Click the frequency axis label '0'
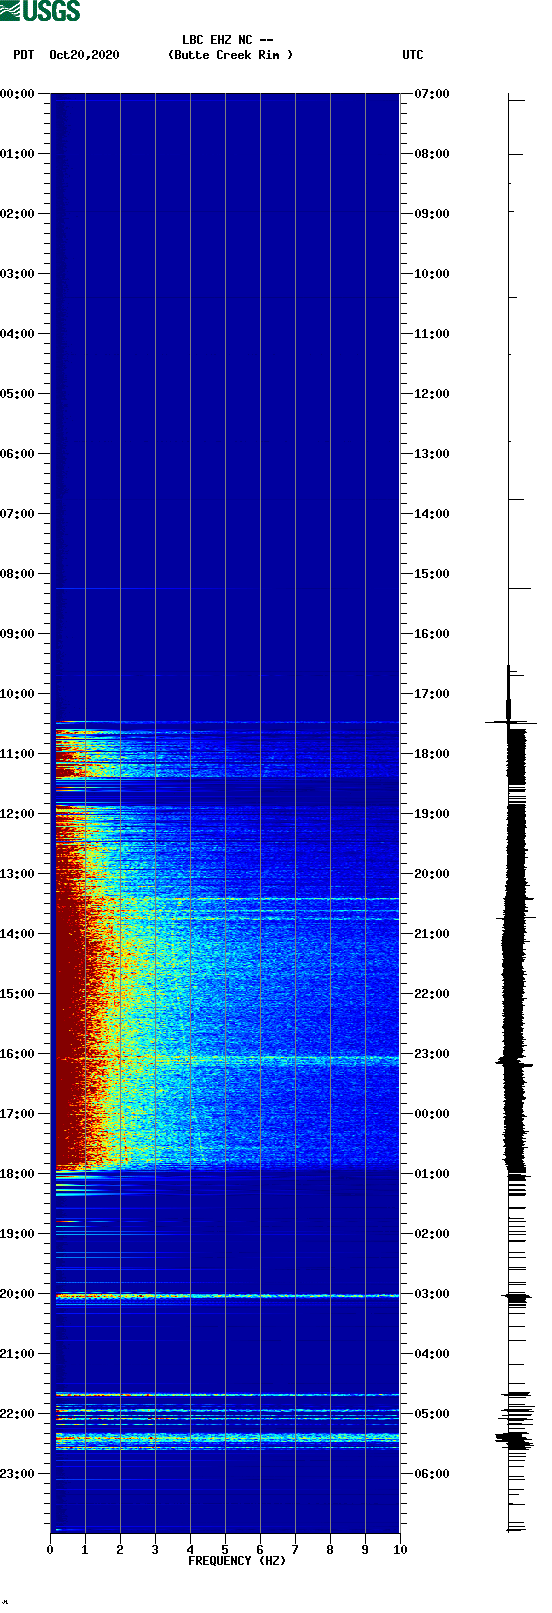The height and width of the screenshot is (1613, 552). point(50,1550)
